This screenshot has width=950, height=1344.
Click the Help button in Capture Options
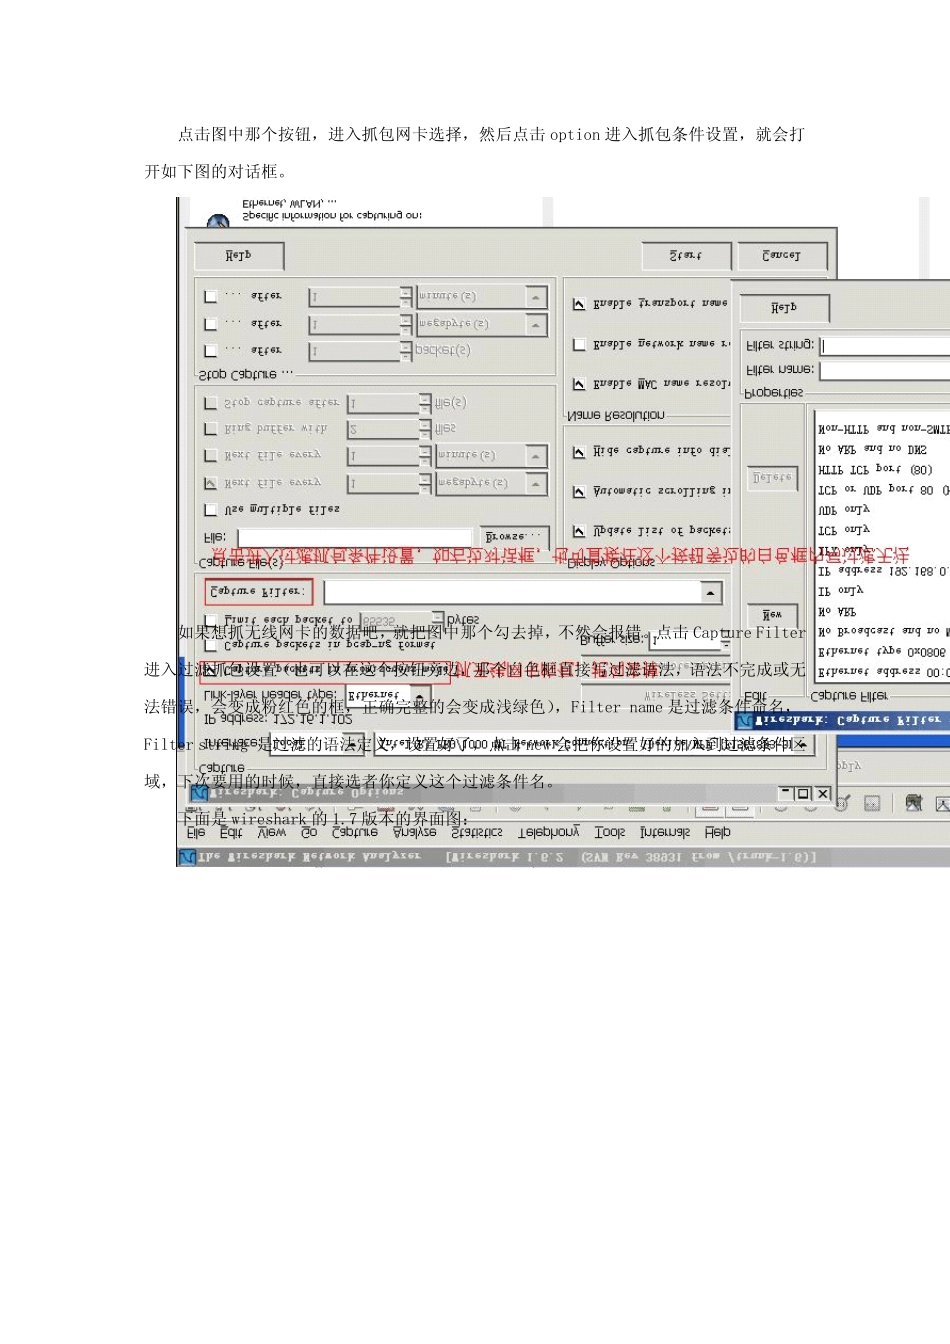pyautogui.click(x=239, y=256)
